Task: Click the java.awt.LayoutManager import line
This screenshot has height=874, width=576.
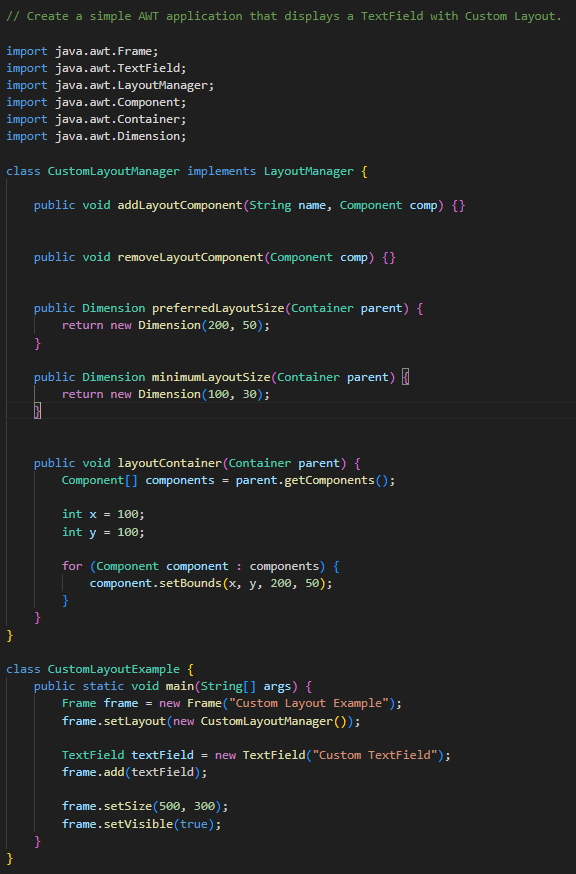Action: click(x=110, y=85)
